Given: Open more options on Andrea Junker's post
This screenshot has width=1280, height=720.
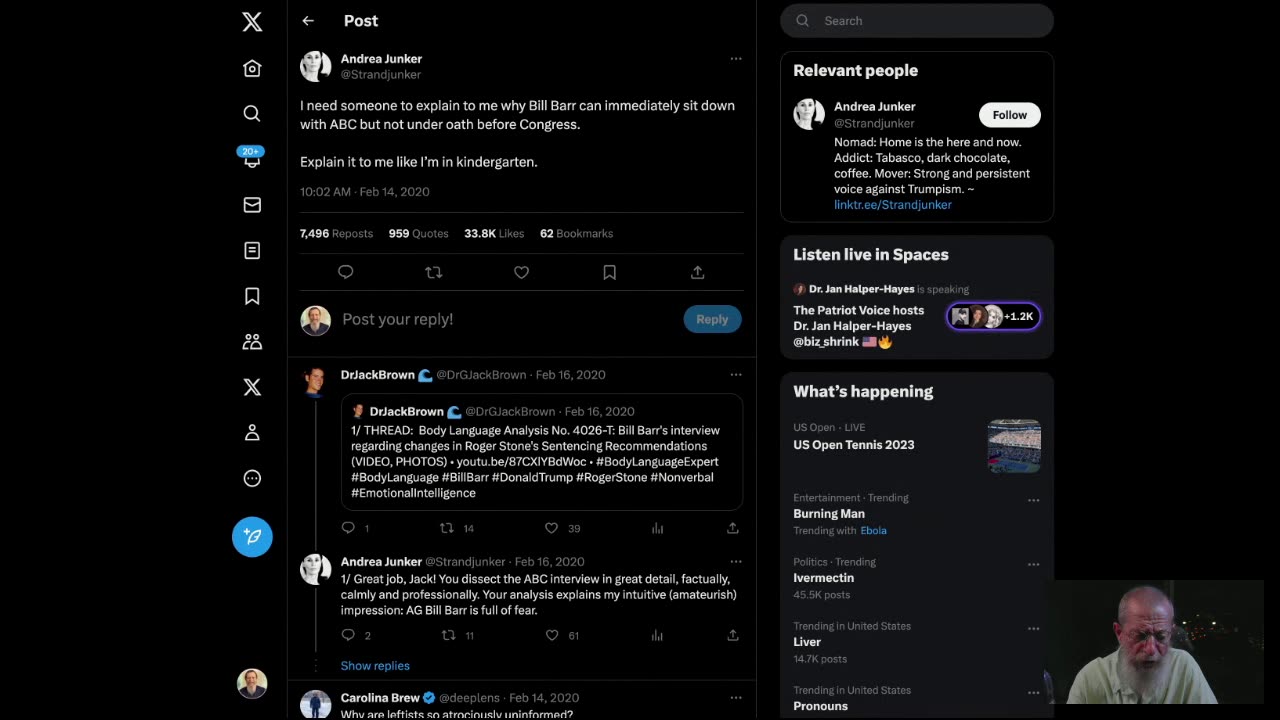Looking at the screenshot, I should point(736,59).
